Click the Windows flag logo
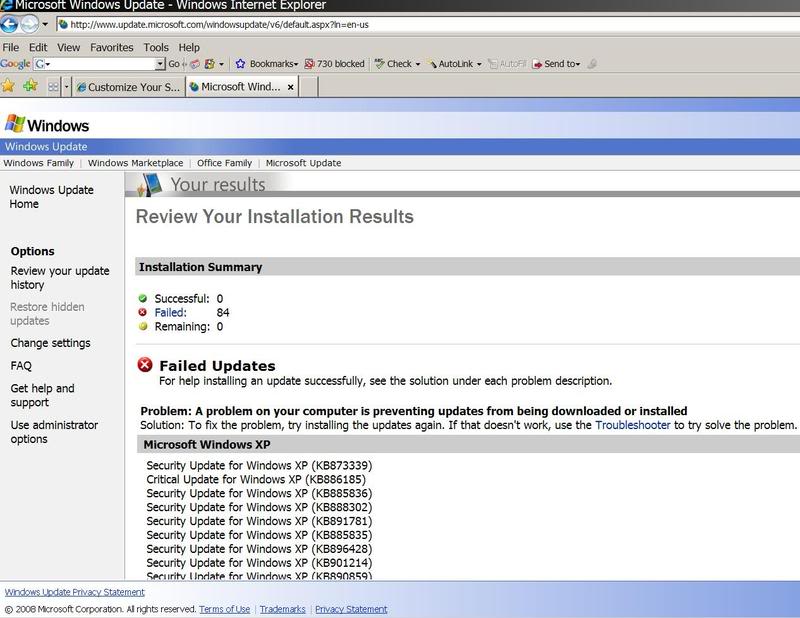 15,124
